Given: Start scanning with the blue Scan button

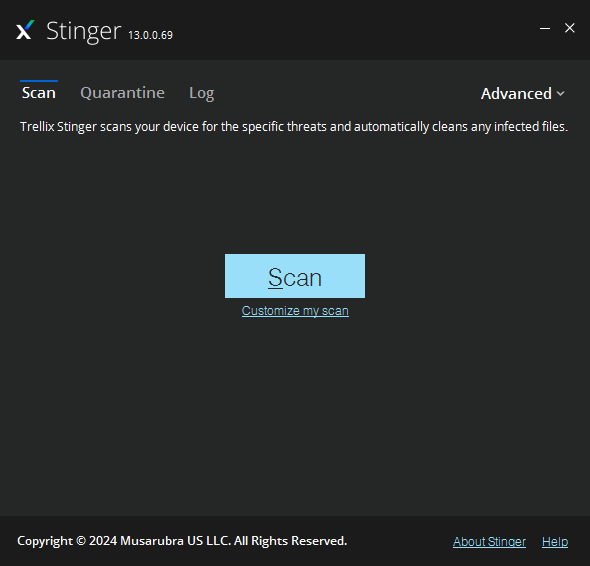Looking at the screenshot, I should [295, 276].
